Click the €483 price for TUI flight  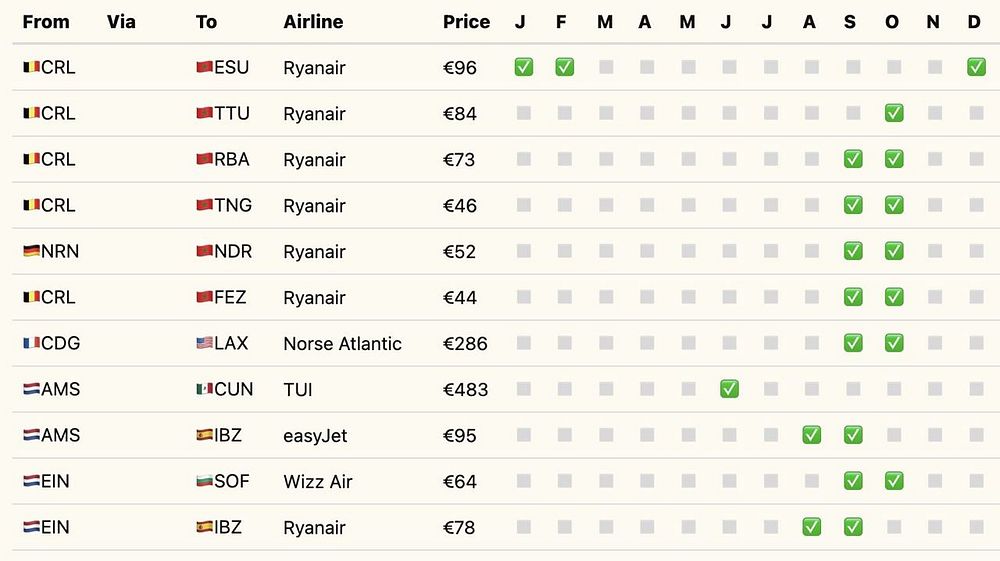[465, 390]
